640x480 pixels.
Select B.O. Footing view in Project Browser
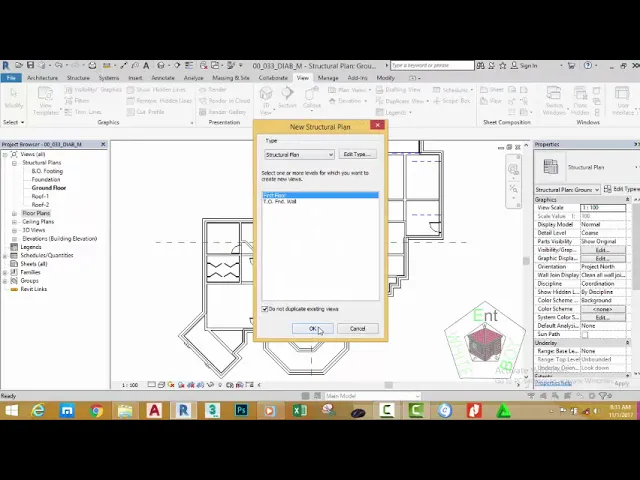coord(47,171)
